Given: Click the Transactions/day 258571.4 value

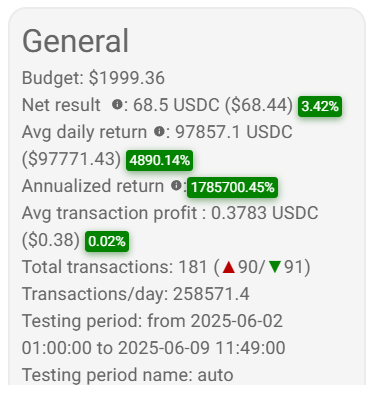Looking at the screenshot, I should [x=211, y=294].
